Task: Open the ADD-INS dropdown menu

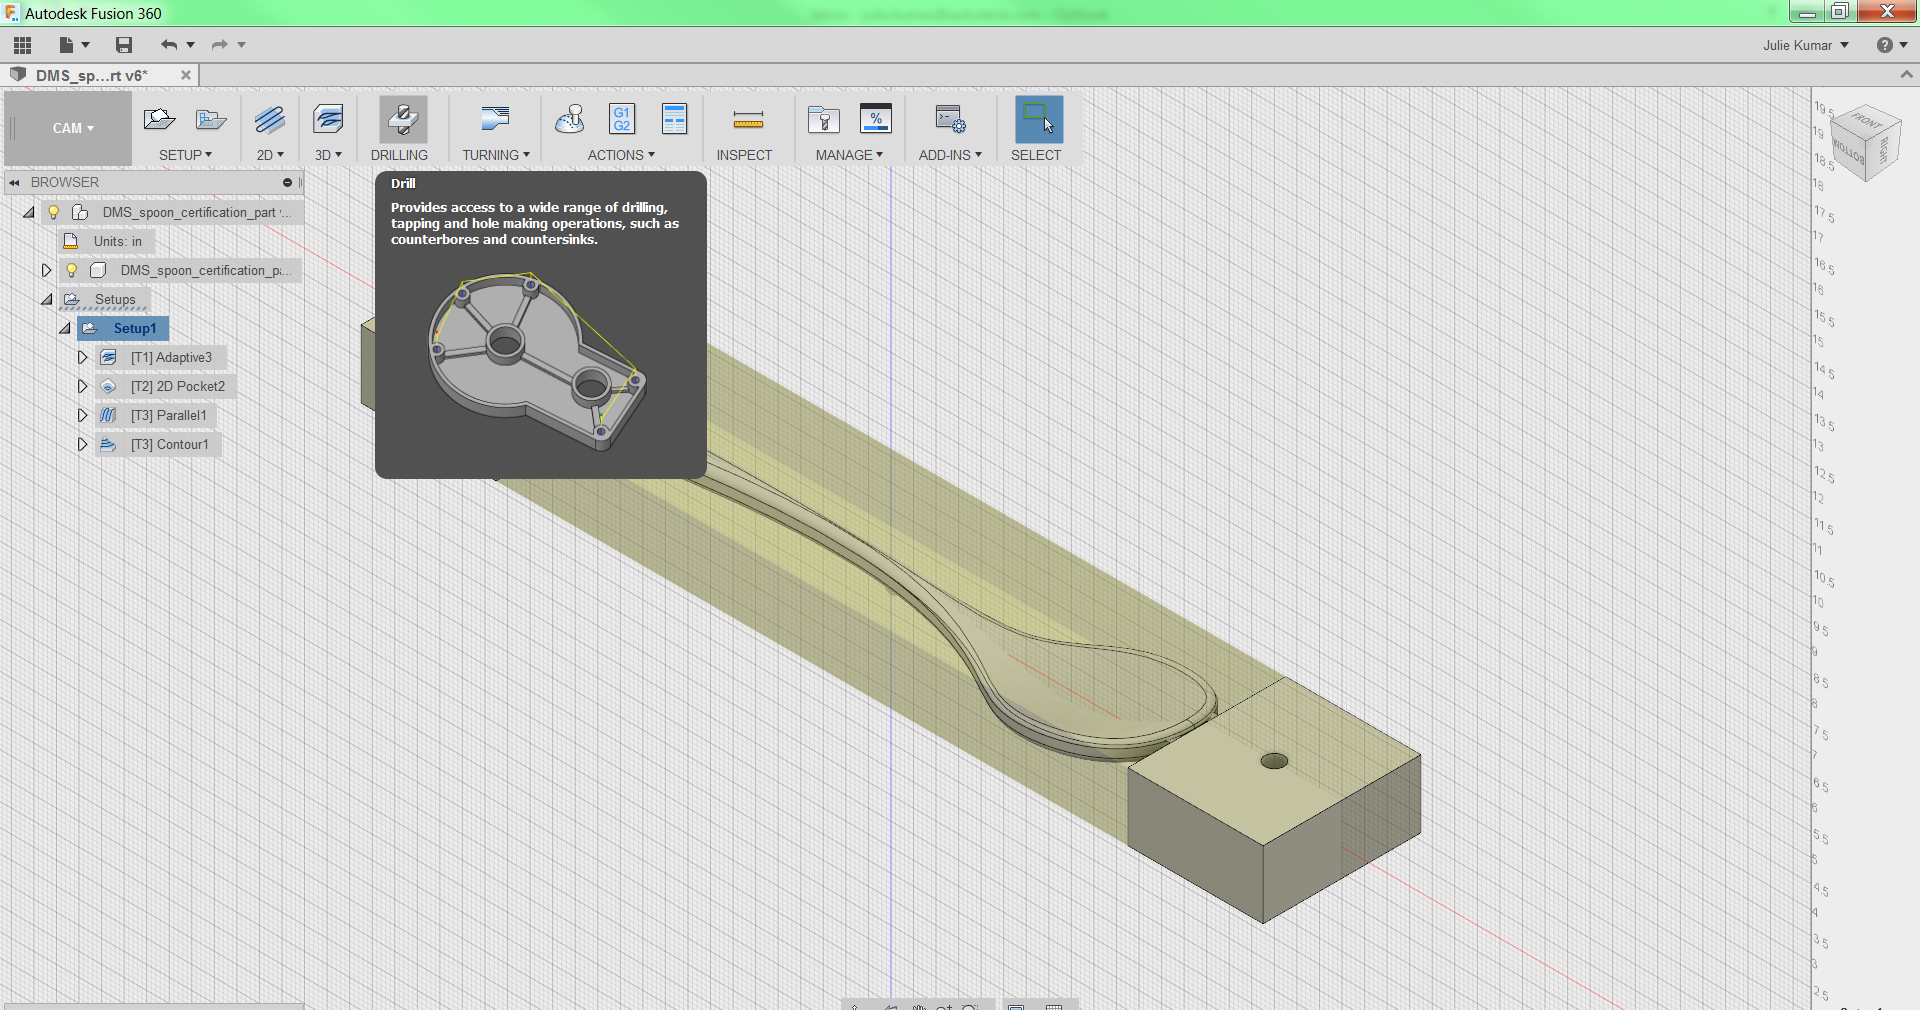Action: click(950, 155)
